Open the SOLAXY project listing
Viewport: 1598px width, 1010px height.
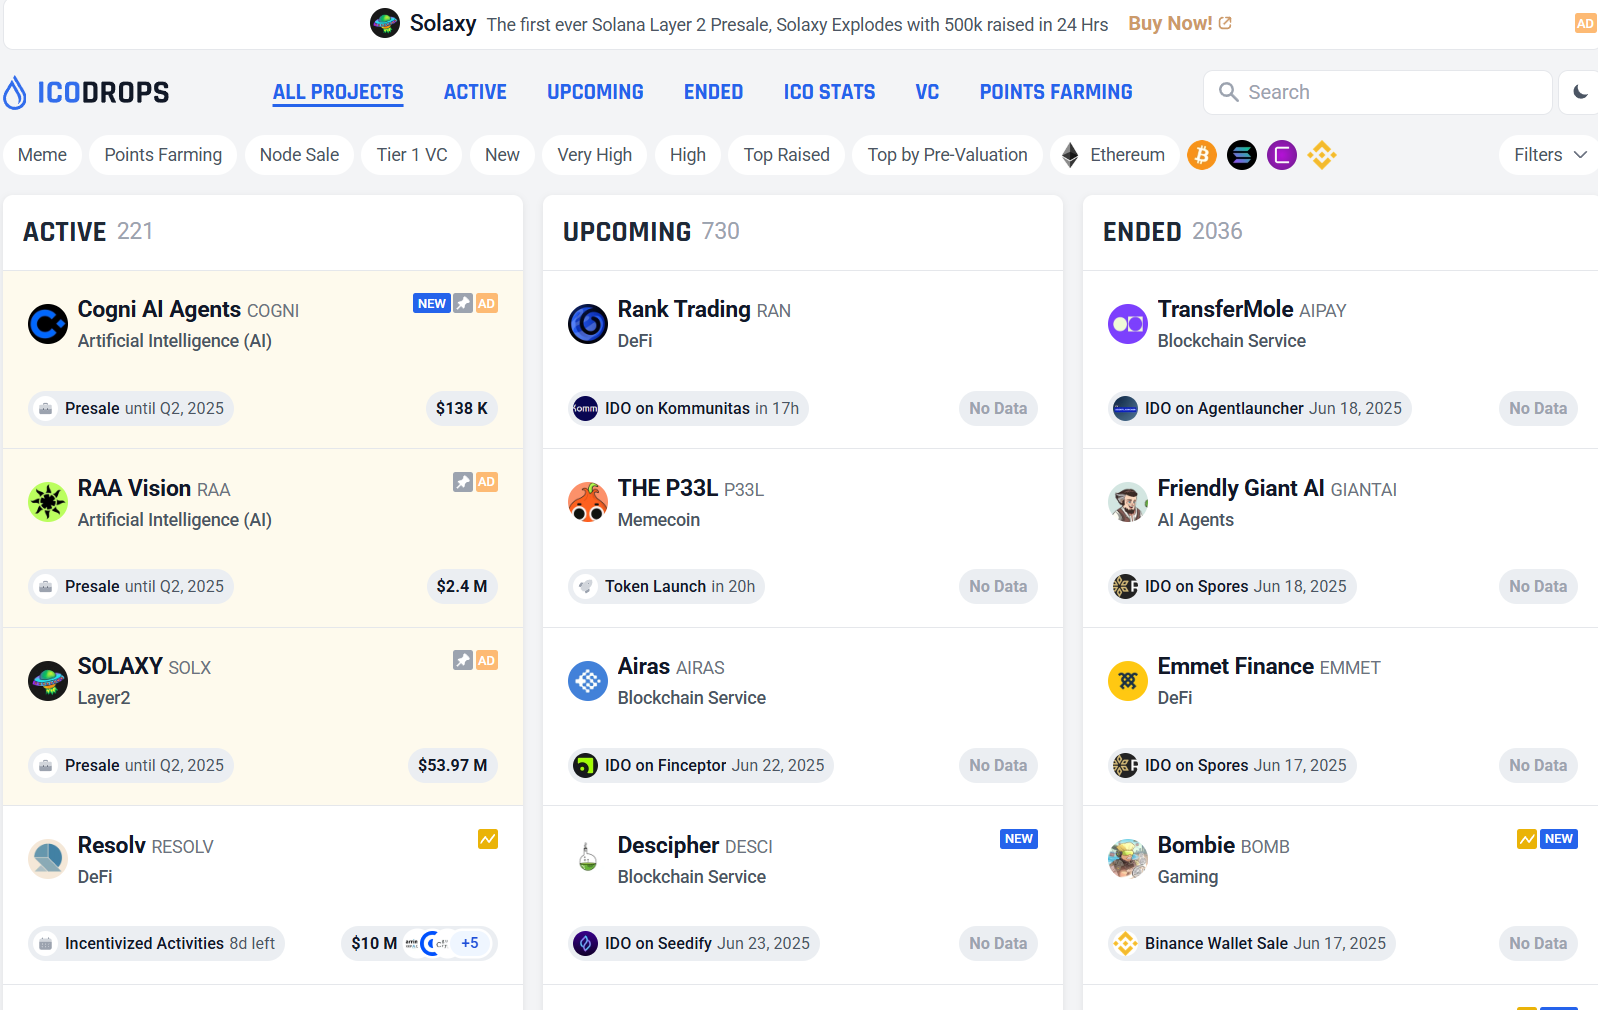(120, 666)
